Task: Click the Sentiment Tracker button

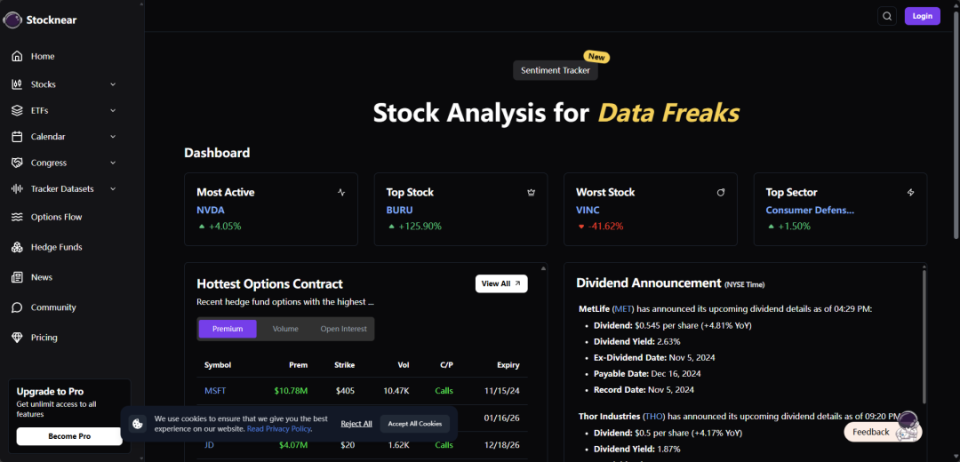Action: click(x=555, y=70)
